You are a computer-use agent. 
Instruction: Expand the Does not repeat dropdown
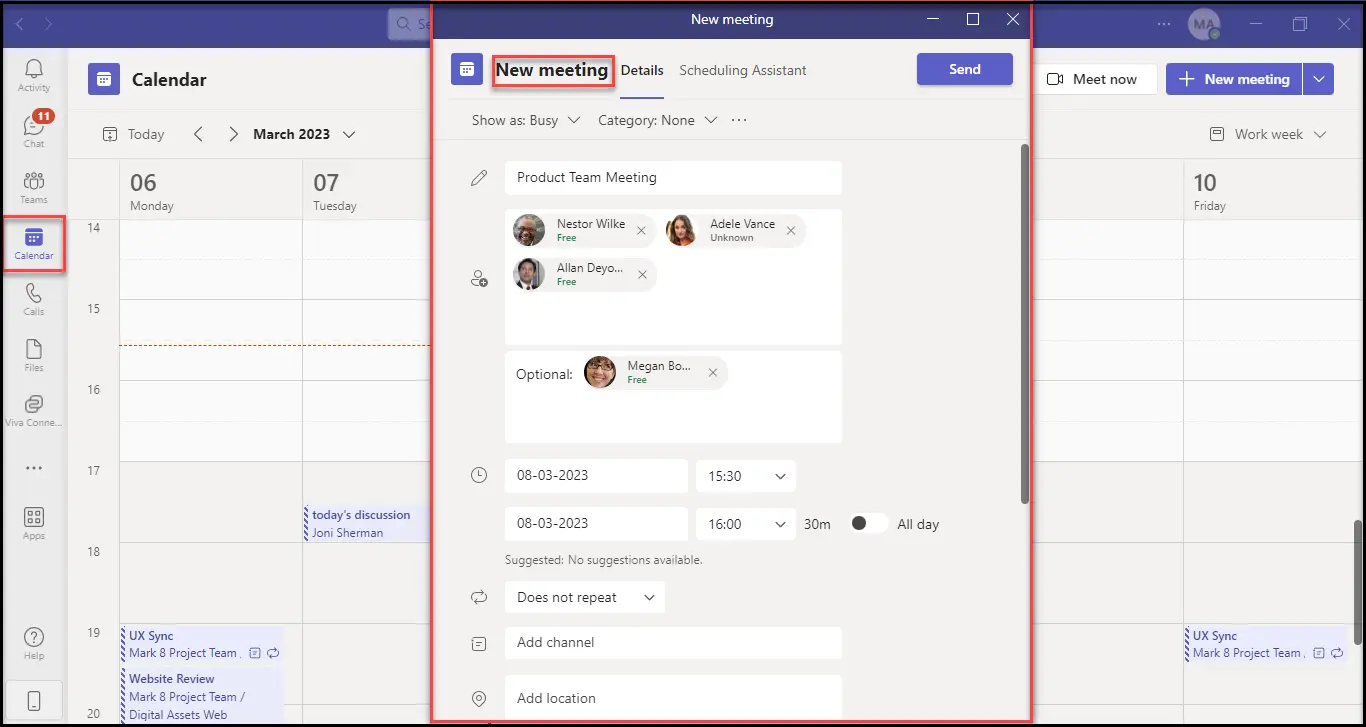(584, 597)
